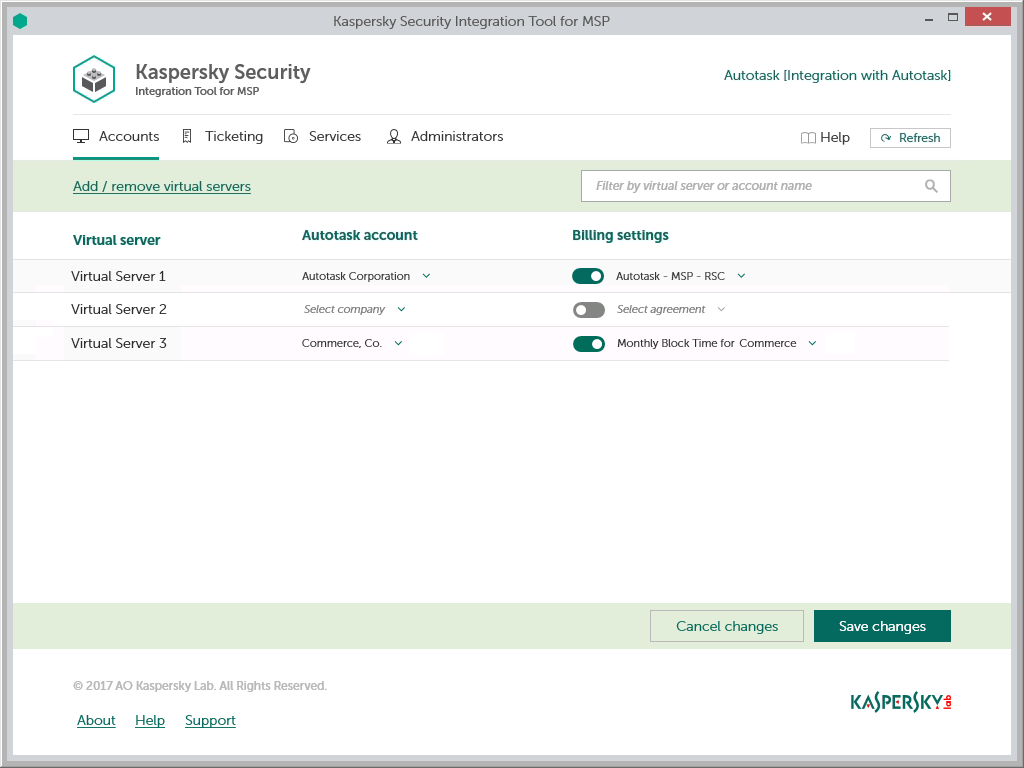Click the monitor icon beside Accounts

coord(82,137)
